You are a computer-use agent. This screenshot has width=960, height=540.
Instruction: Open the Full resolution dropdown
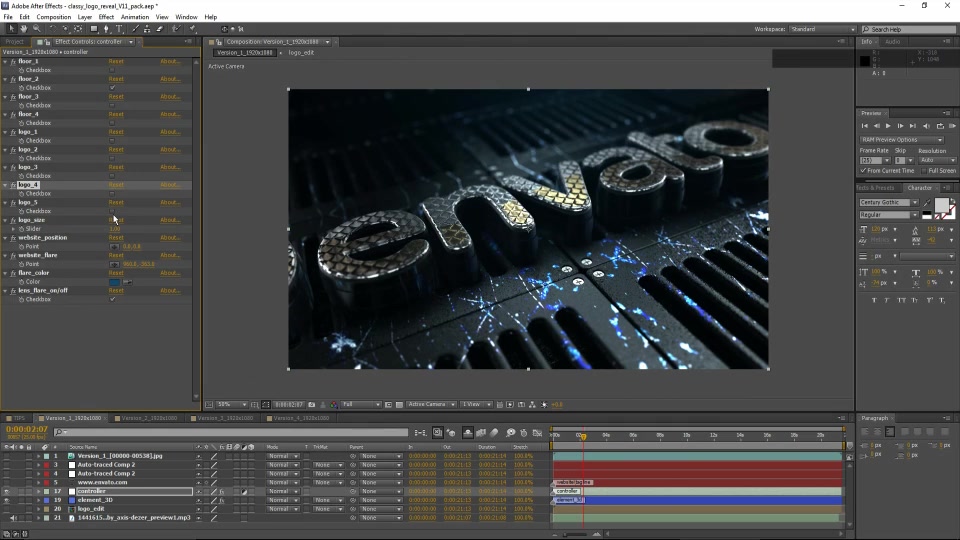(361, 405)
